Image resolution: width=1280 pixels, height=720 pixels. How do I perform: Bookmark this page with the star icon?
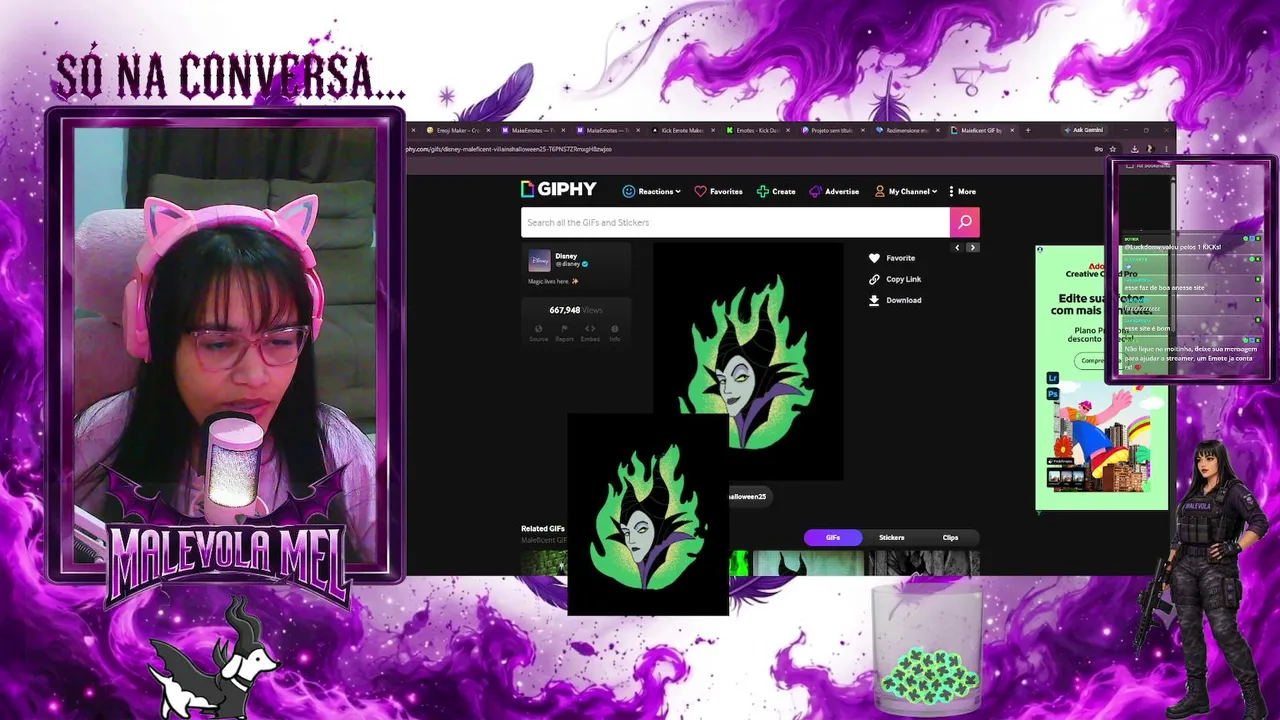pyautogui.click(x=1112, y=149)
